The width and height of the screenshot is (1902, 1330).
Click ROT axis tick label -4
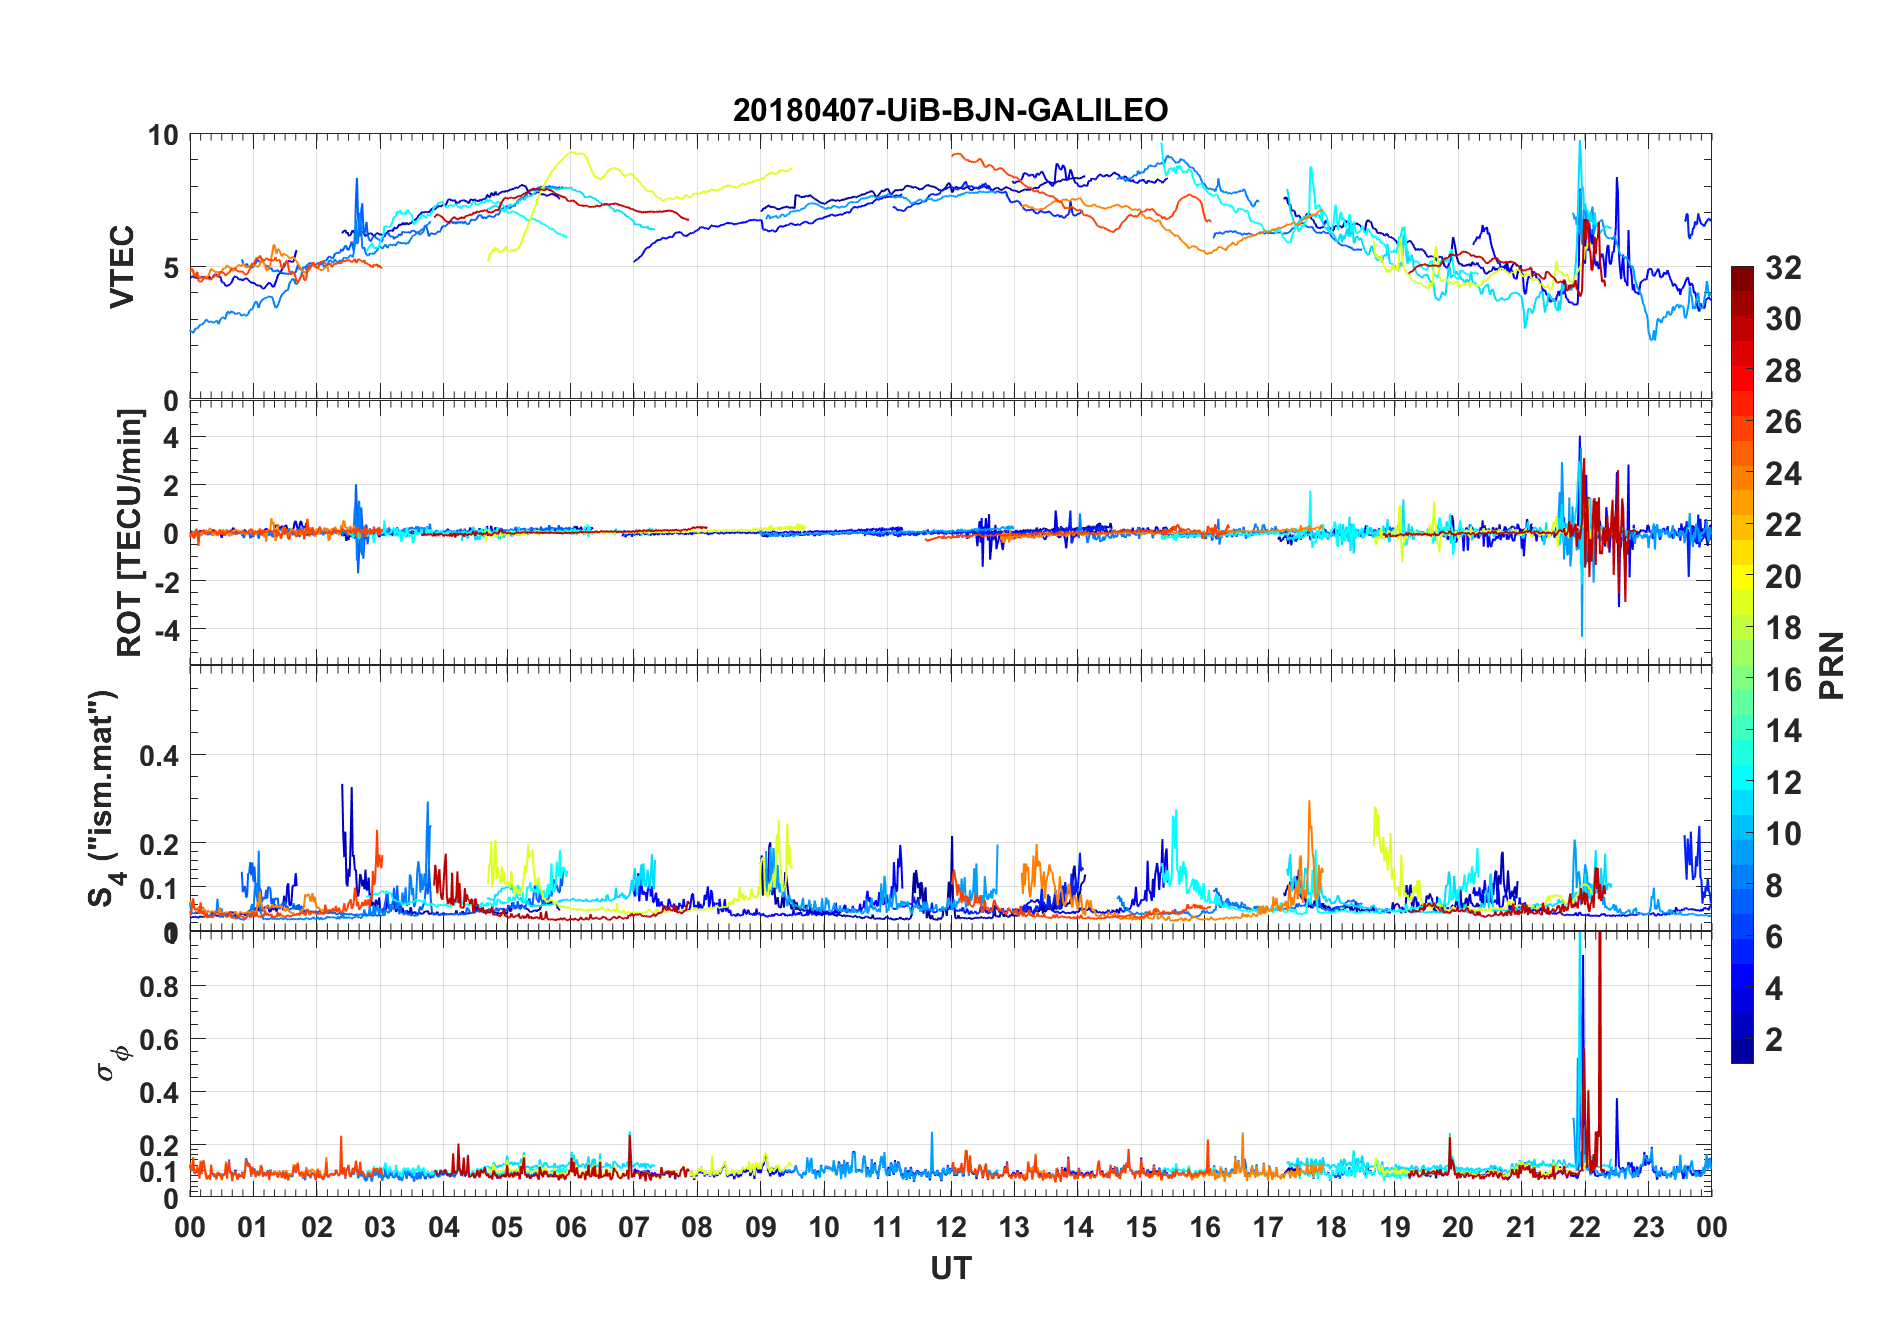(x=167, y=630)
